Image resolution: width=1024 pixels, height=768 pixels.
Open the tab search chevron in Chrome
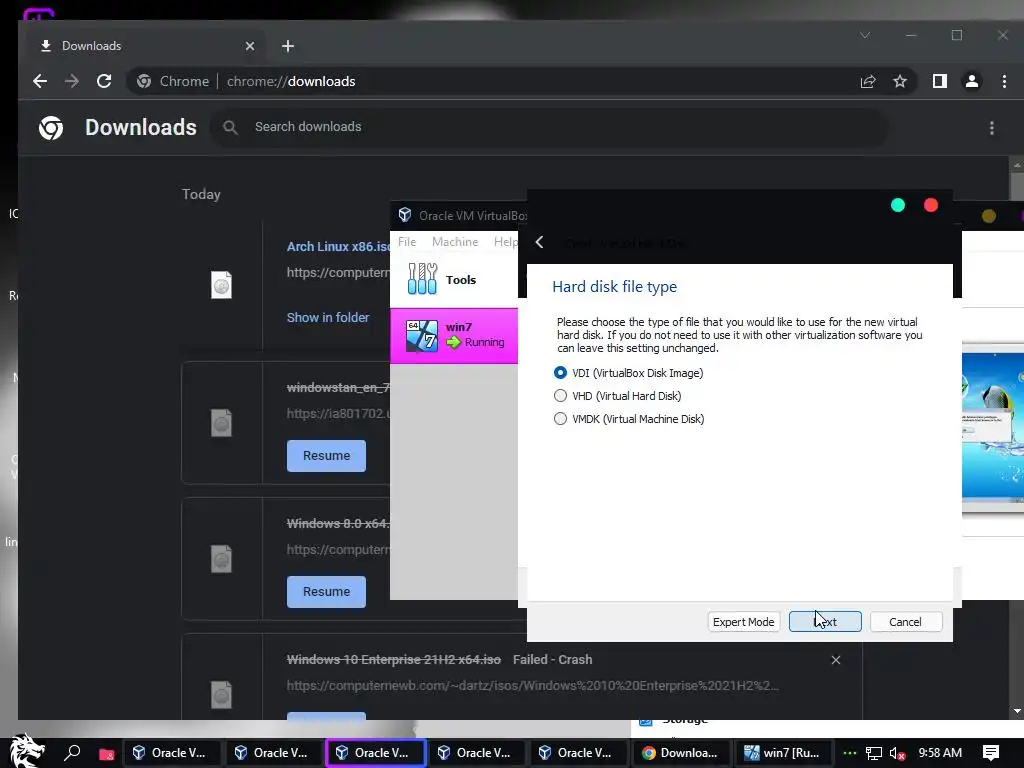coord(865,35)
